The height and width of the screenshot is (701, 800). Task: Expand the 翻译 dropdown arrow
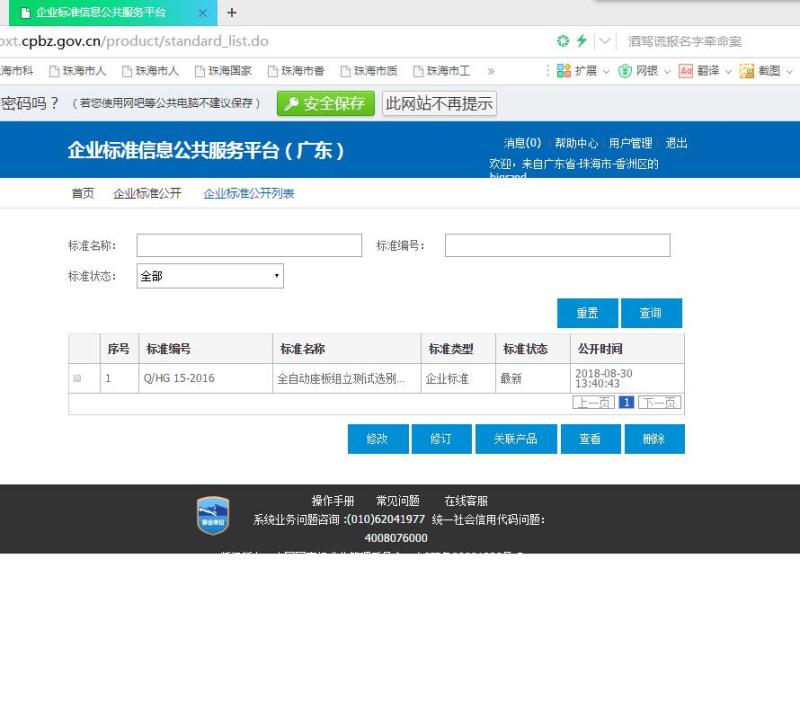tap(728, 71)
